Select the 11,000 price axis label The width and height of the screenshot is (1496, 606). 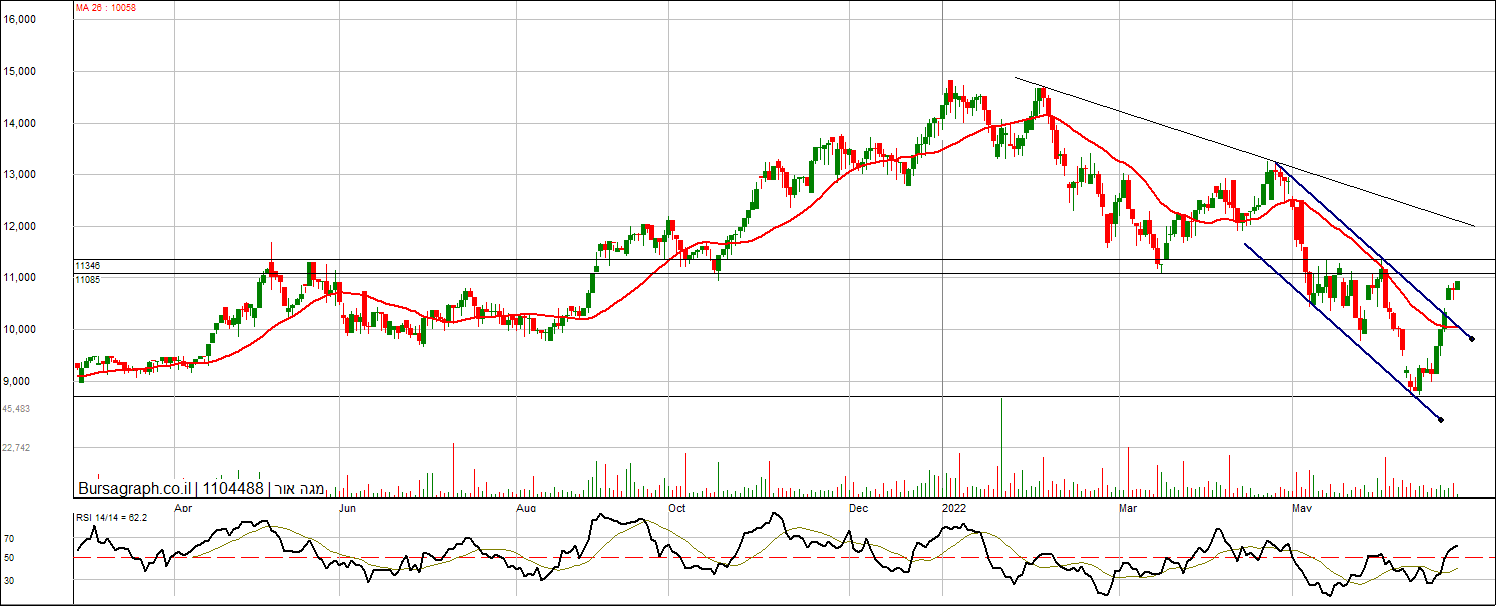point(19,278)
